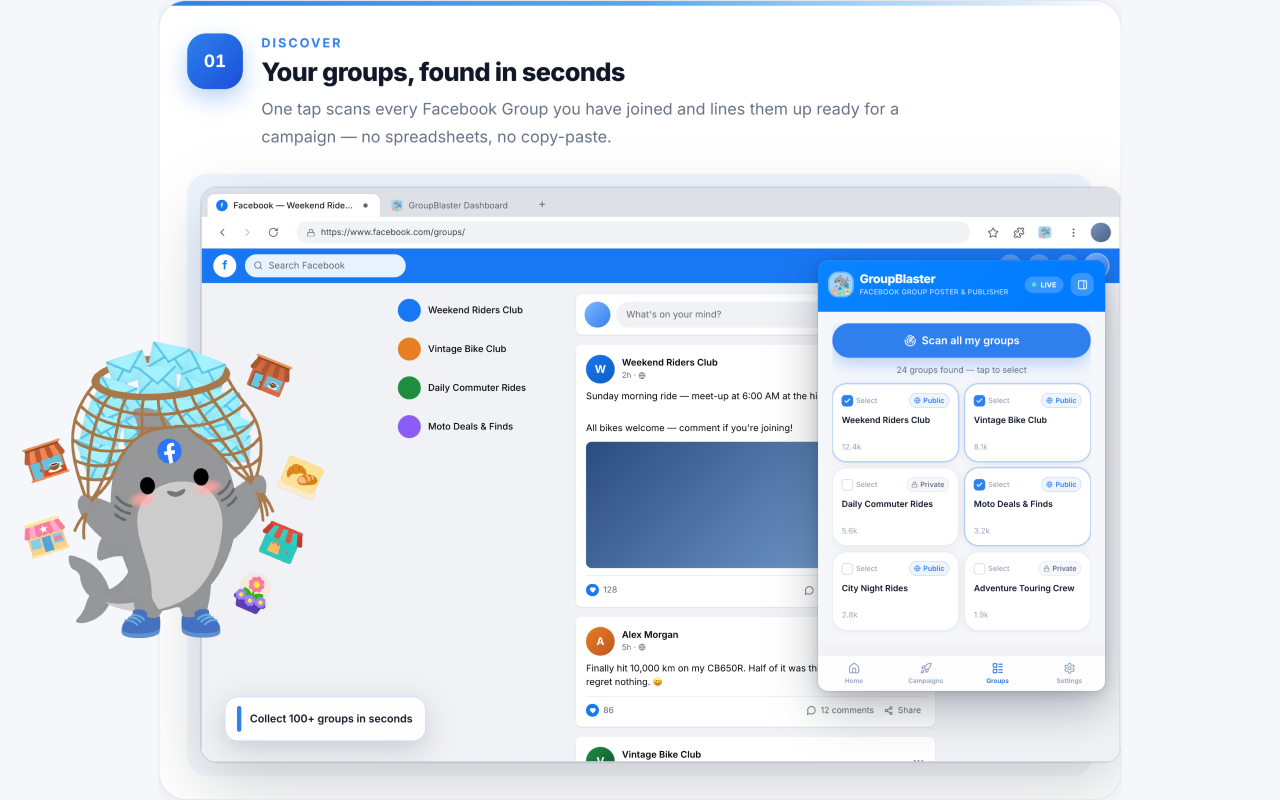This screenshot has height=800, width=1280.
Task: Uncheck the Vintage Bike Club group card
Action: tap(979, 400)
